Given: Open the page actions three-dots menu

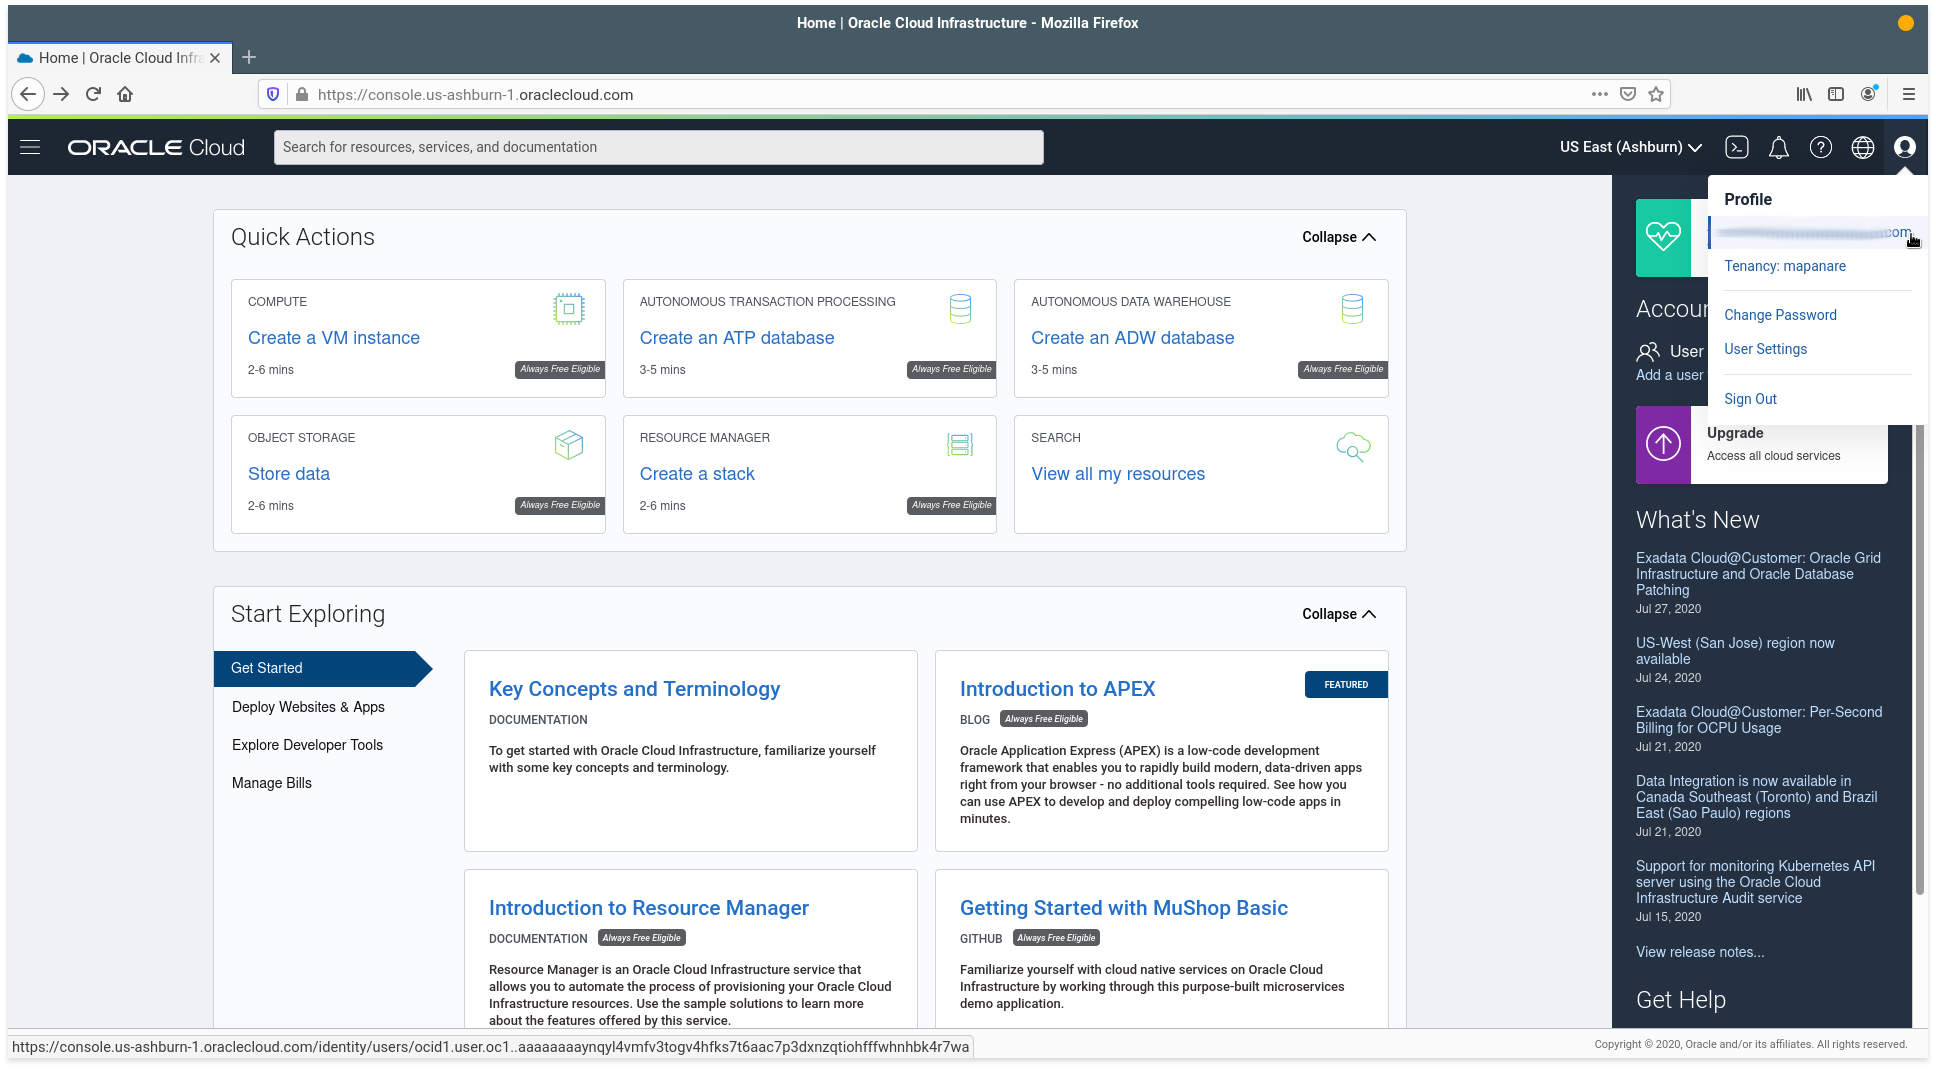Looking at the screenshot, I should 1600,94.
